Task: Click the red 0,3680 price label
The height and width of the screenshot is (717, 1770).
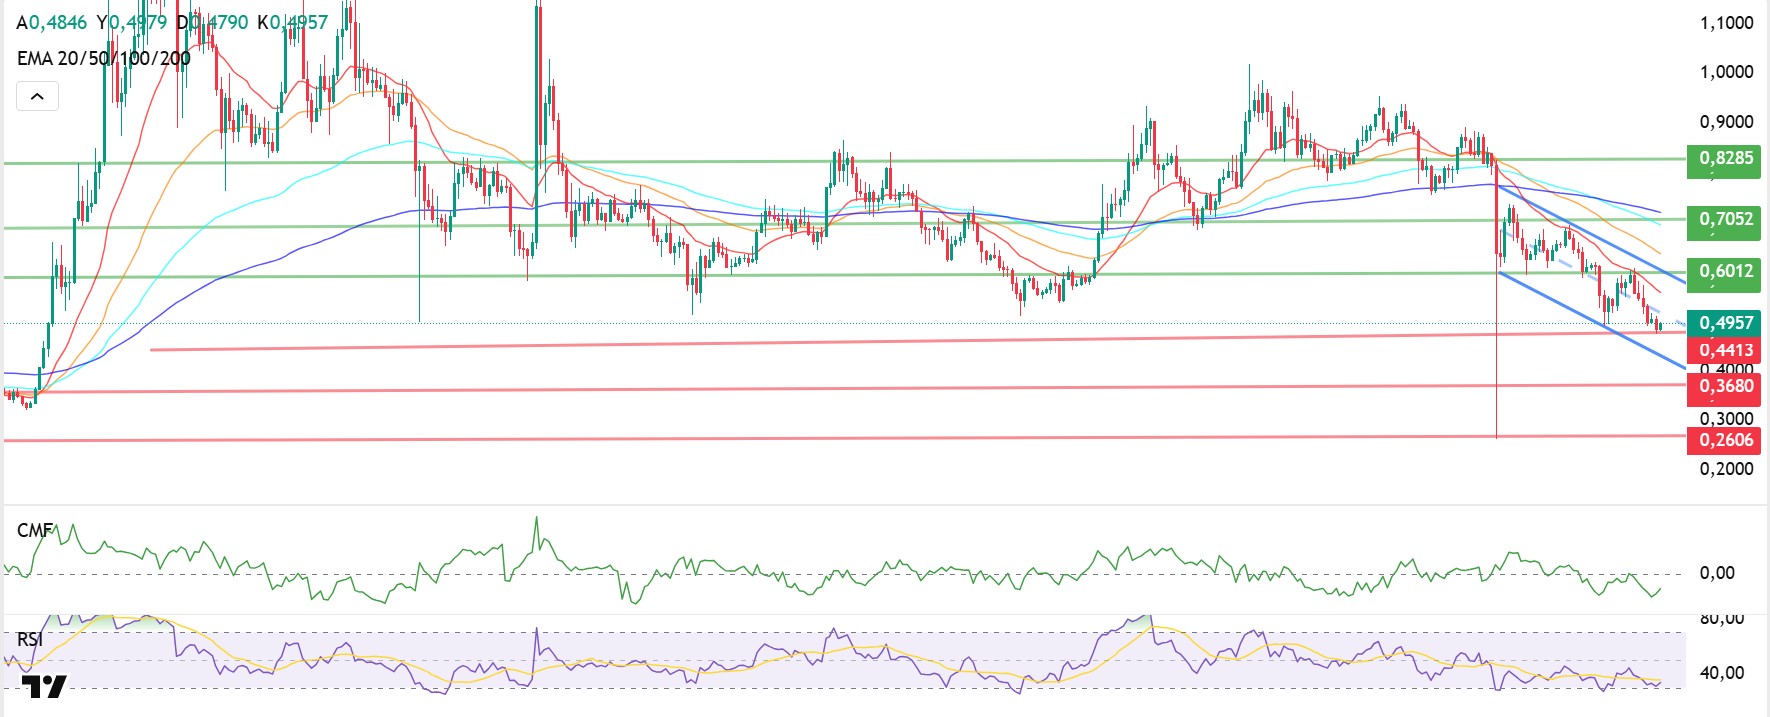Action: 1723,386
